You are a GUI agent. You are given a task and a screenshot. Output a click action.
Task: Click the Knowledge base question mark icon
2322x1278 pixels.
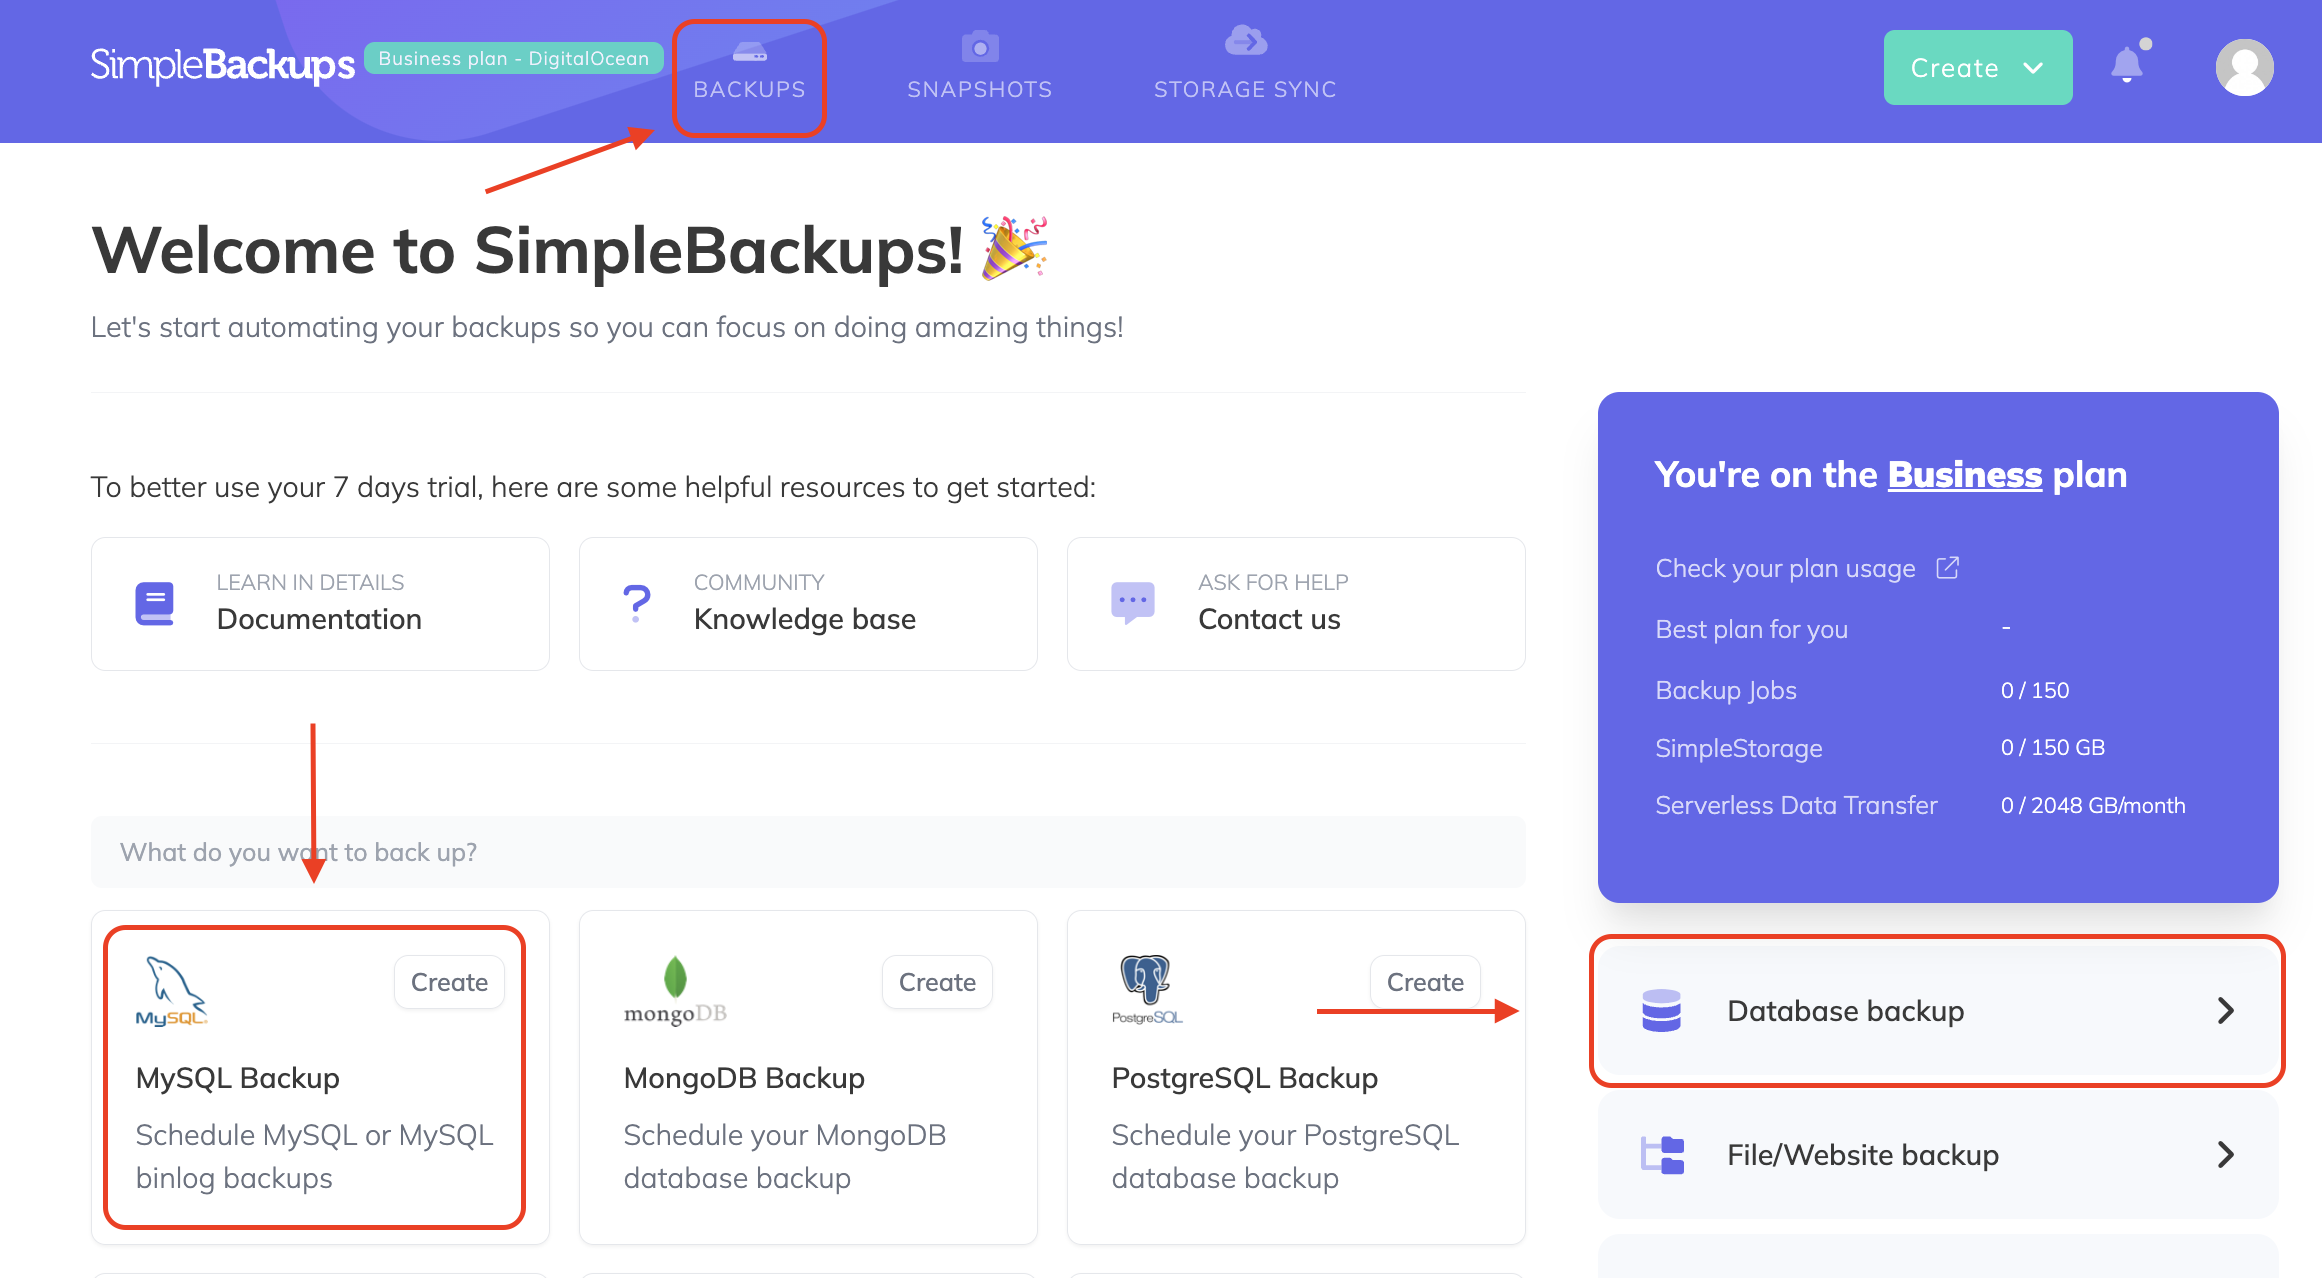tap(636, 603)
